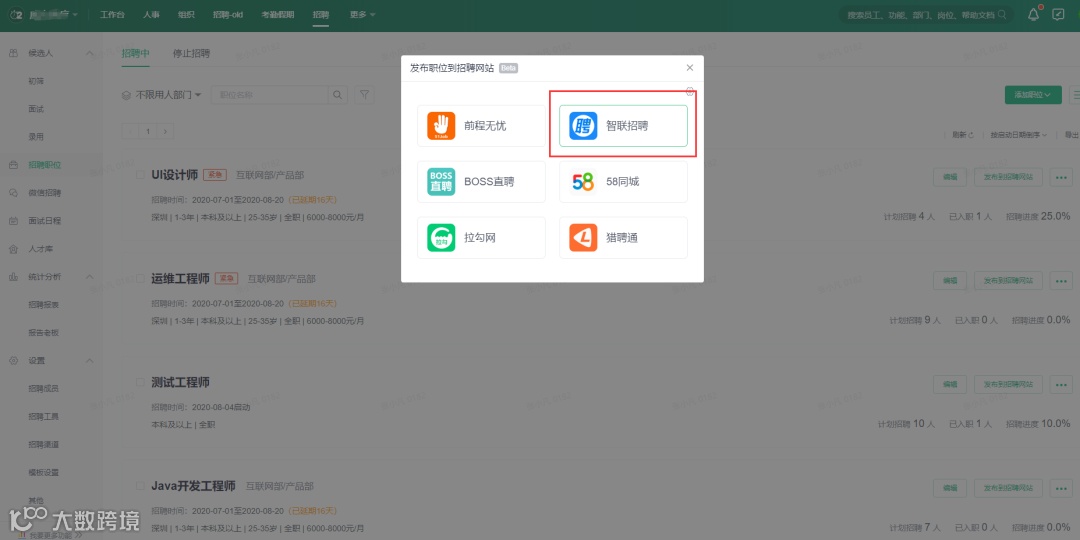
Task: Click 发布到招聘网站 for Java开发工程师
Action: (x=1008, y=488)
